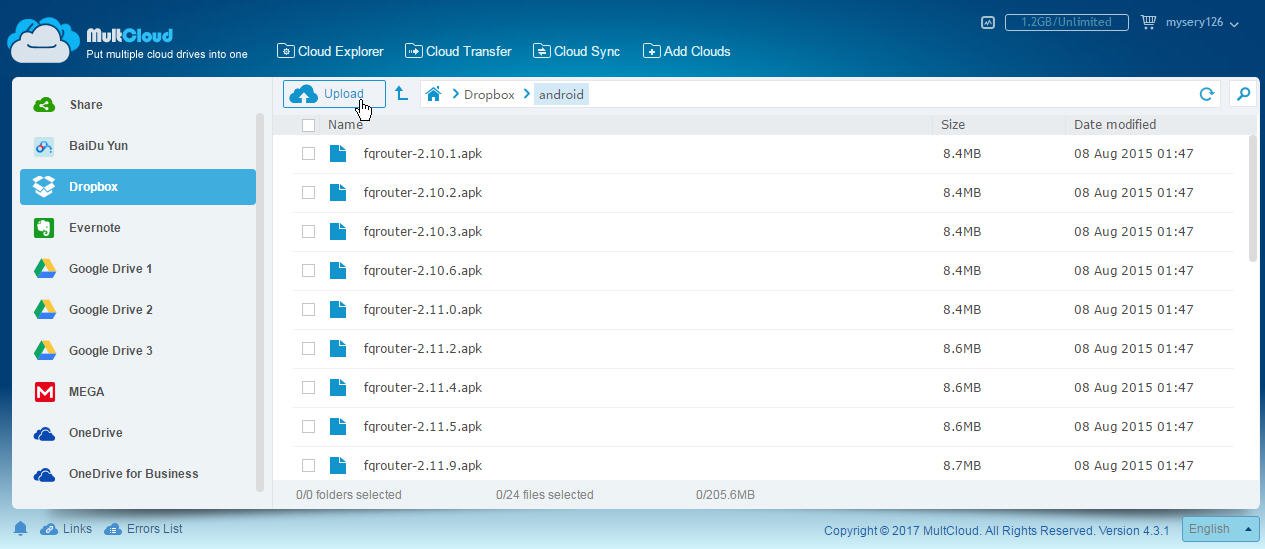Open the Evernote elephant icon
Viewport: 1265px width, 549px height.
(44, 228)
